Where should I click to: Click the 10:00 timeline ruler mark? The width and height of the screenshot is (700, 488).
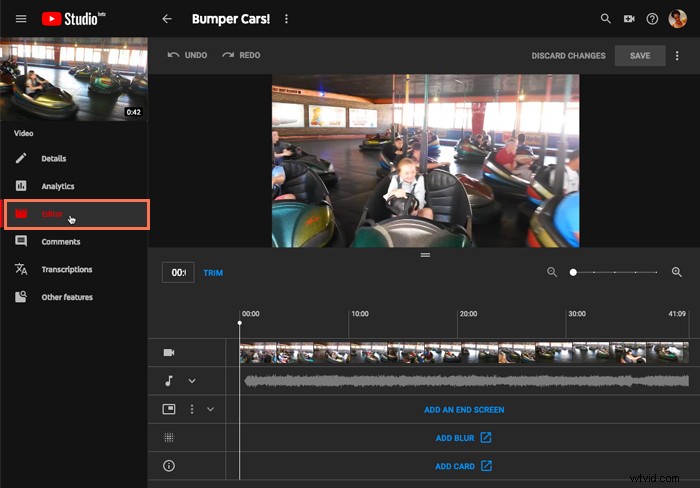[360, 314]
